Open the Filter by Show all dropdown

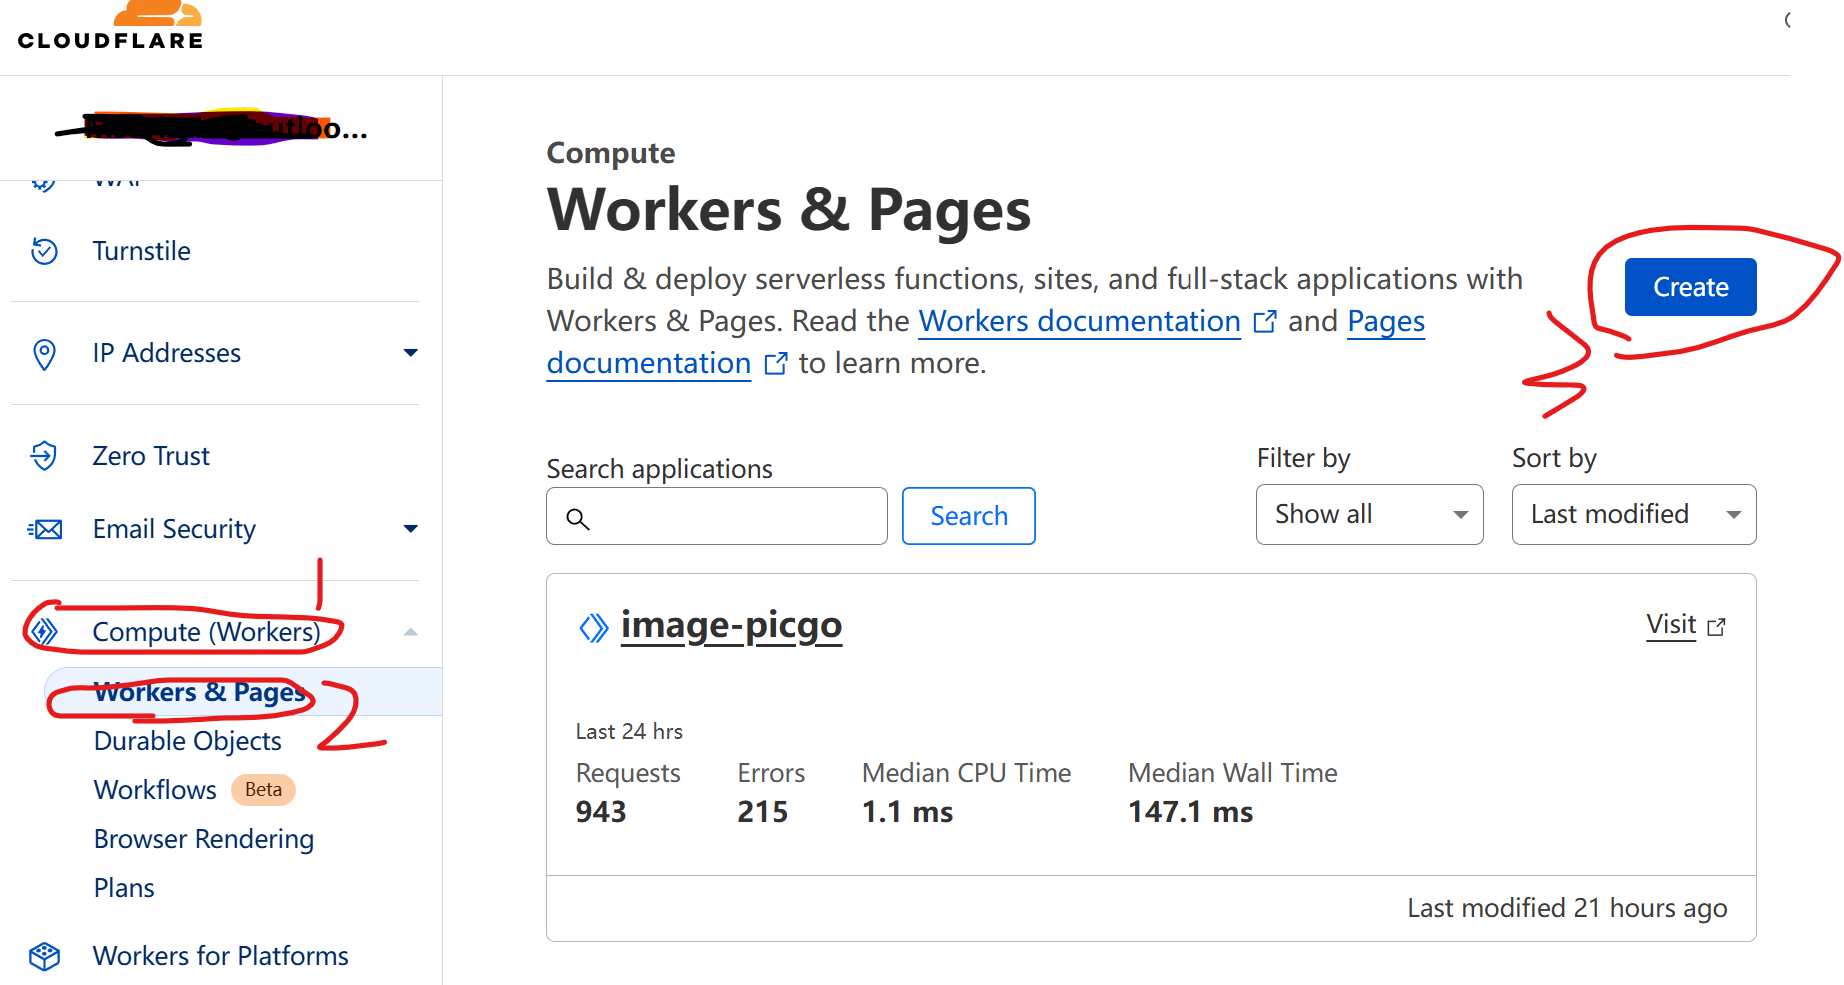(x=1370, y=515)
